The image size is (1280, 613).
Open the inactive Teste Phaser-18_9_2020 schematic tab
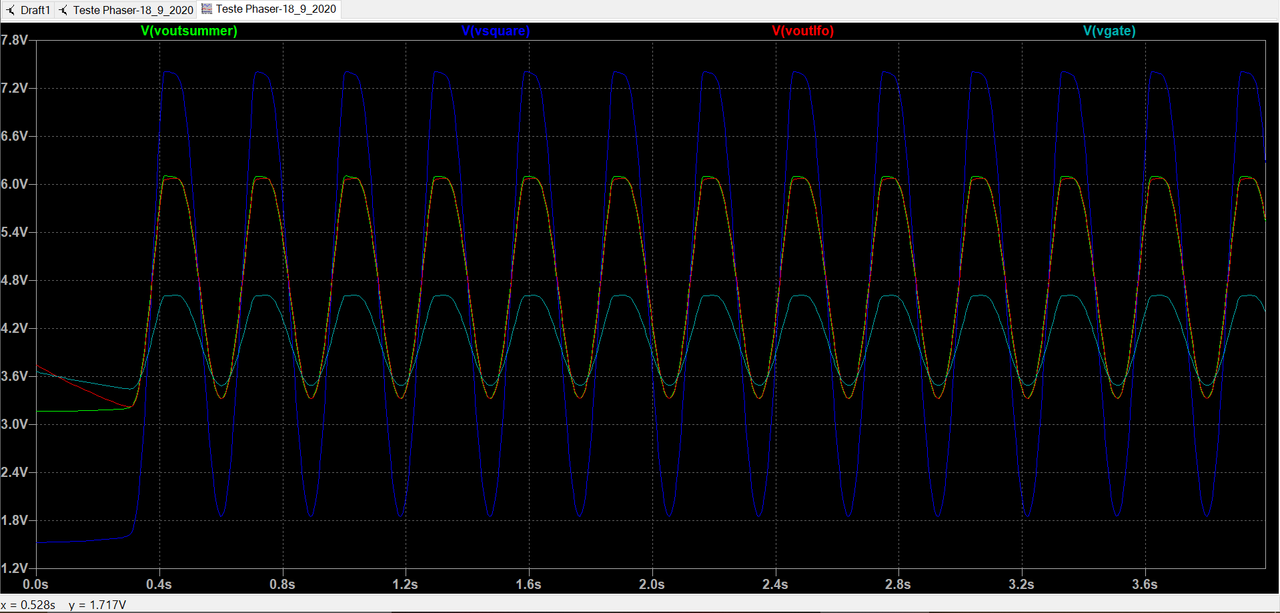(x=124, y=9)
